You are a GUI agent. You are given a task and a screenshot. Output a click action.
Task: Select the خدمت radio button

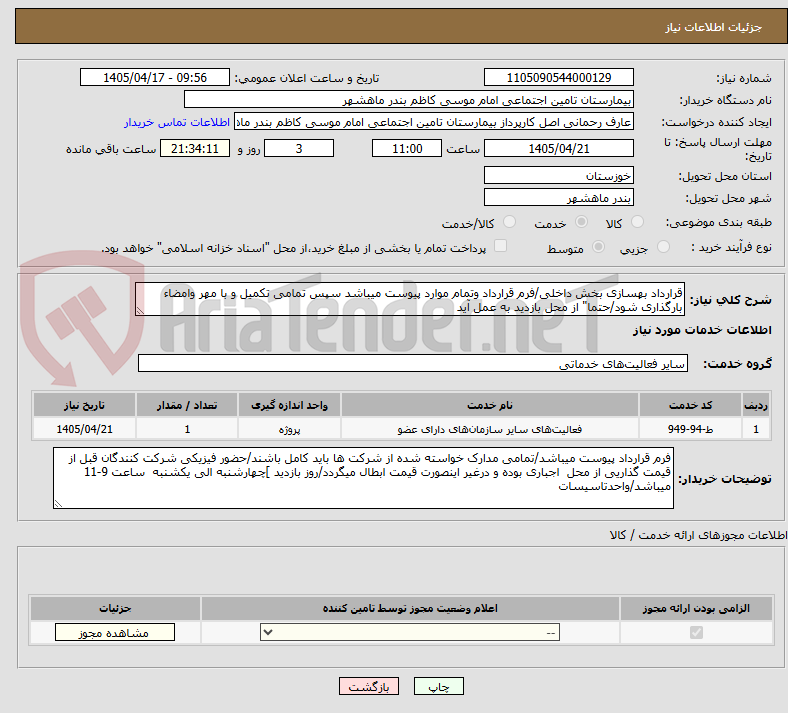[581, 222]
